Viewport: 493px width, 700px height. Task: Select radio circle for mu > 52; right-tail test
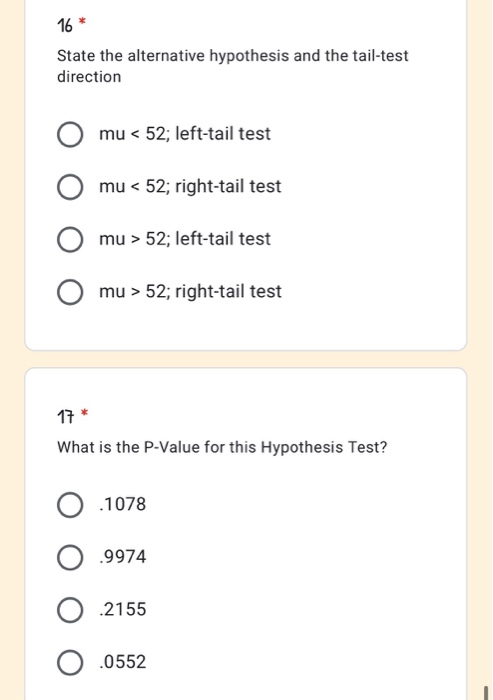70,292
